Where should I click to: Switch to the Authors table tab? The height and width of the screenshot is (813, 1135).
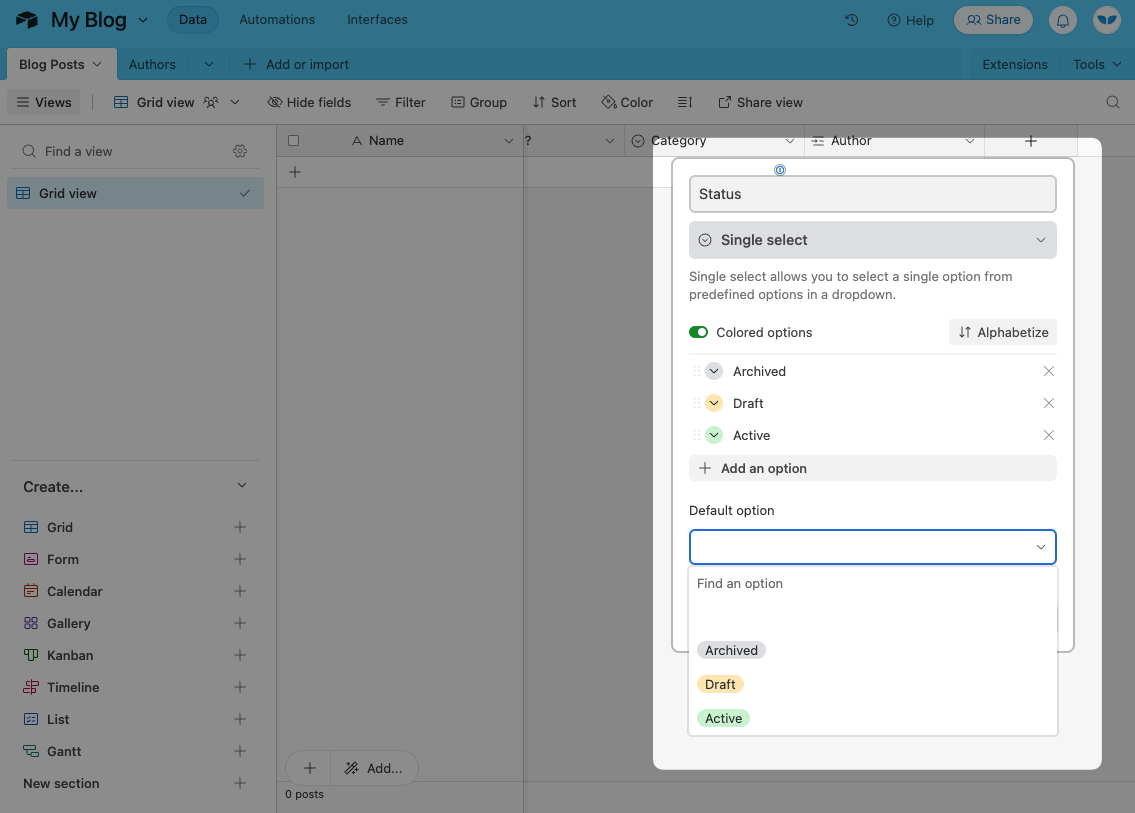152,64
